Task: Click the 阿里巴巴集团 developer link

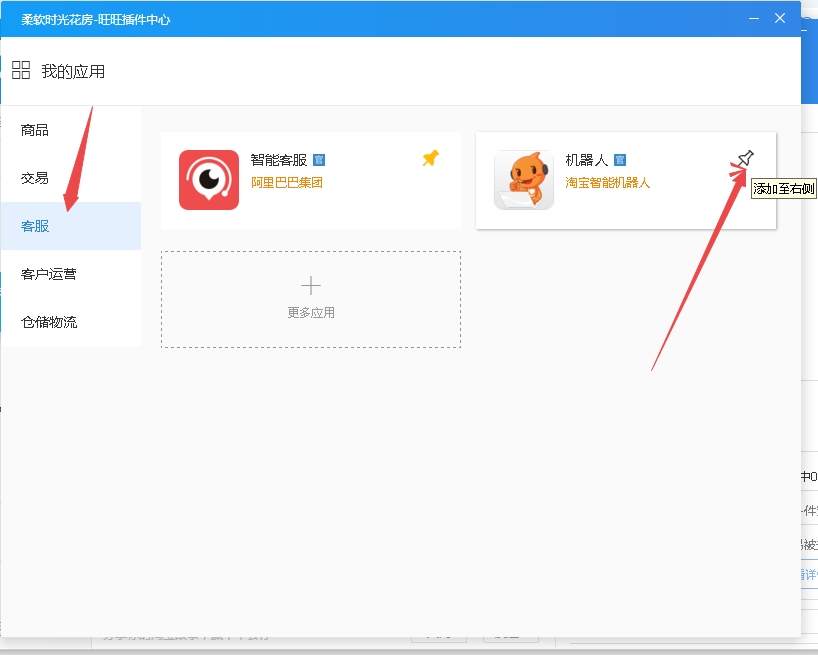Action: 287,183
